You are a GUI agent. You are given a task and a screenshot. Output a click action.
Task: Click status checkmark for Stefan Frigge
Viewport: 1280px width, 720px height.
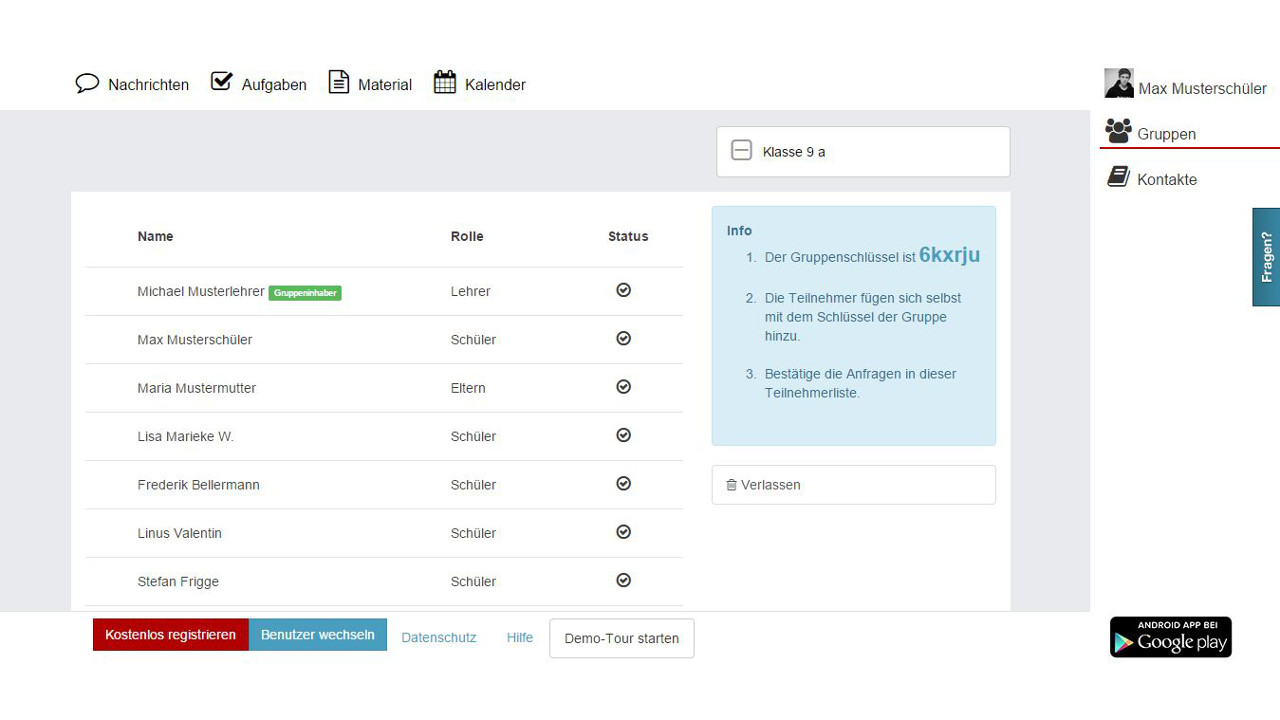point(623,580)
